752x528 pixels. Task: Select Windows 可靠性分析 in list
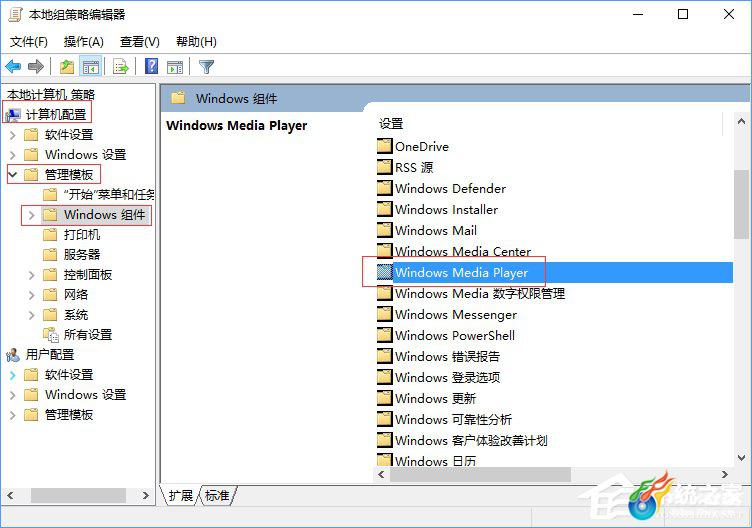453,419
